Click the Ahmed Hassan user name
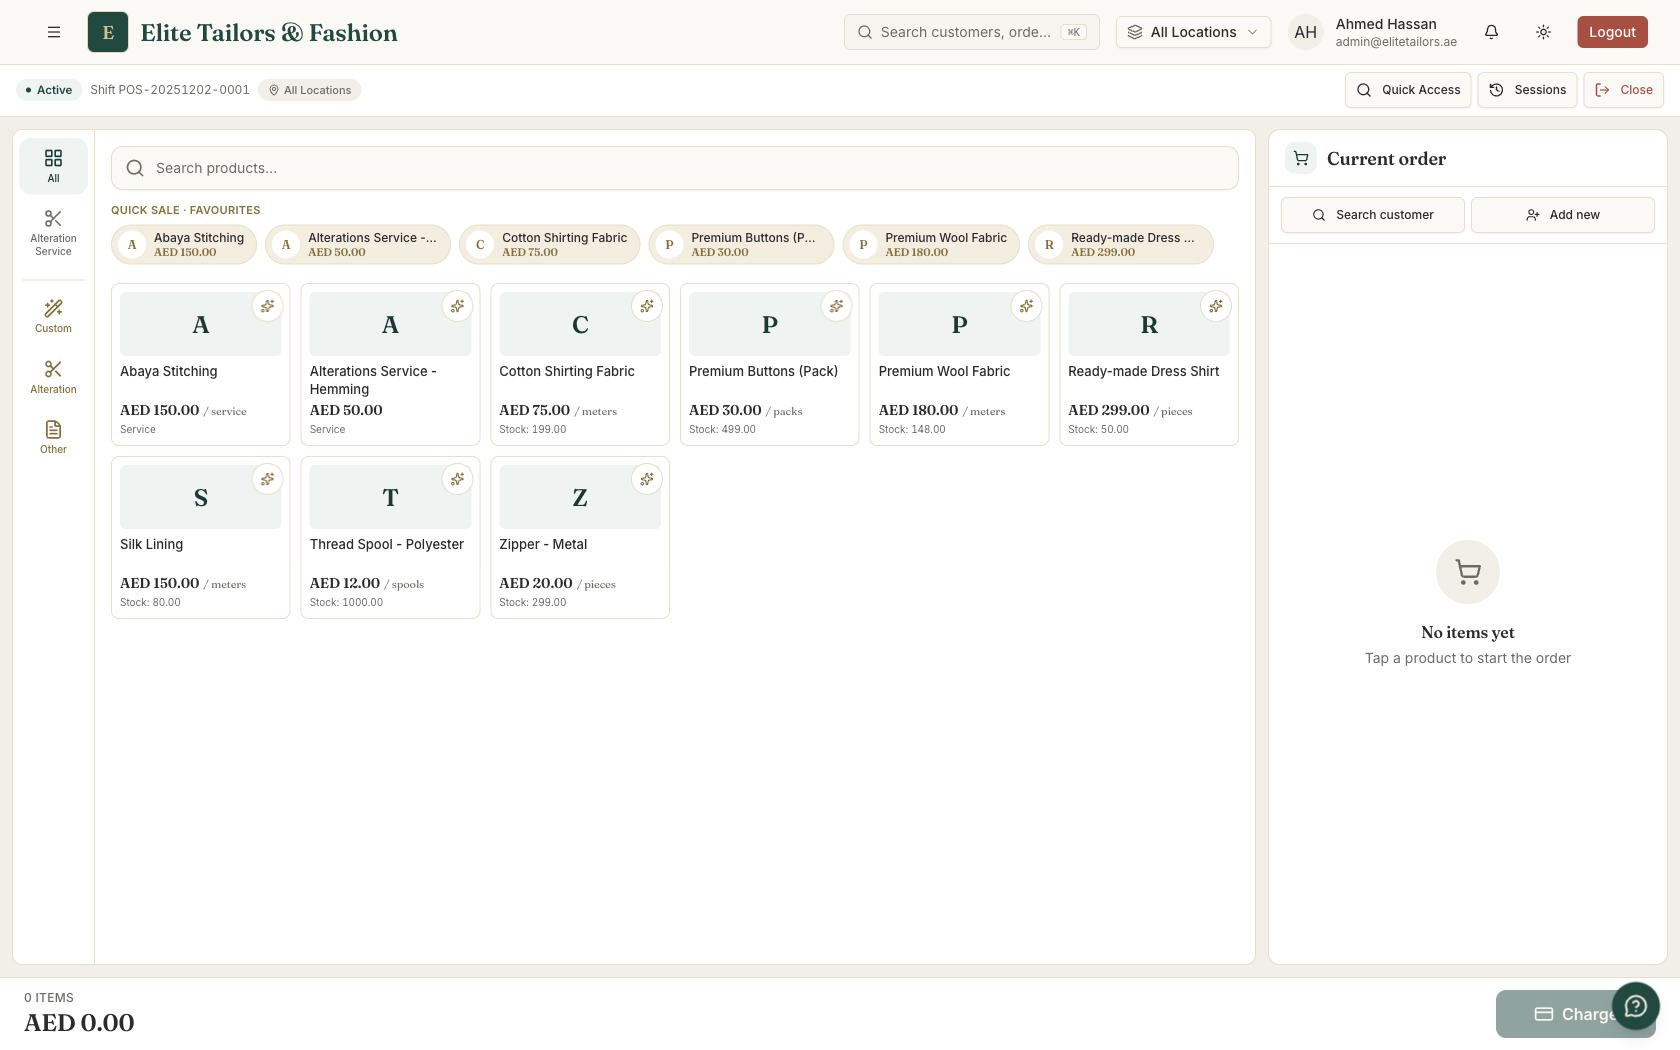The height and width of the screenshot is (1050, 1680). point(1386,24)
